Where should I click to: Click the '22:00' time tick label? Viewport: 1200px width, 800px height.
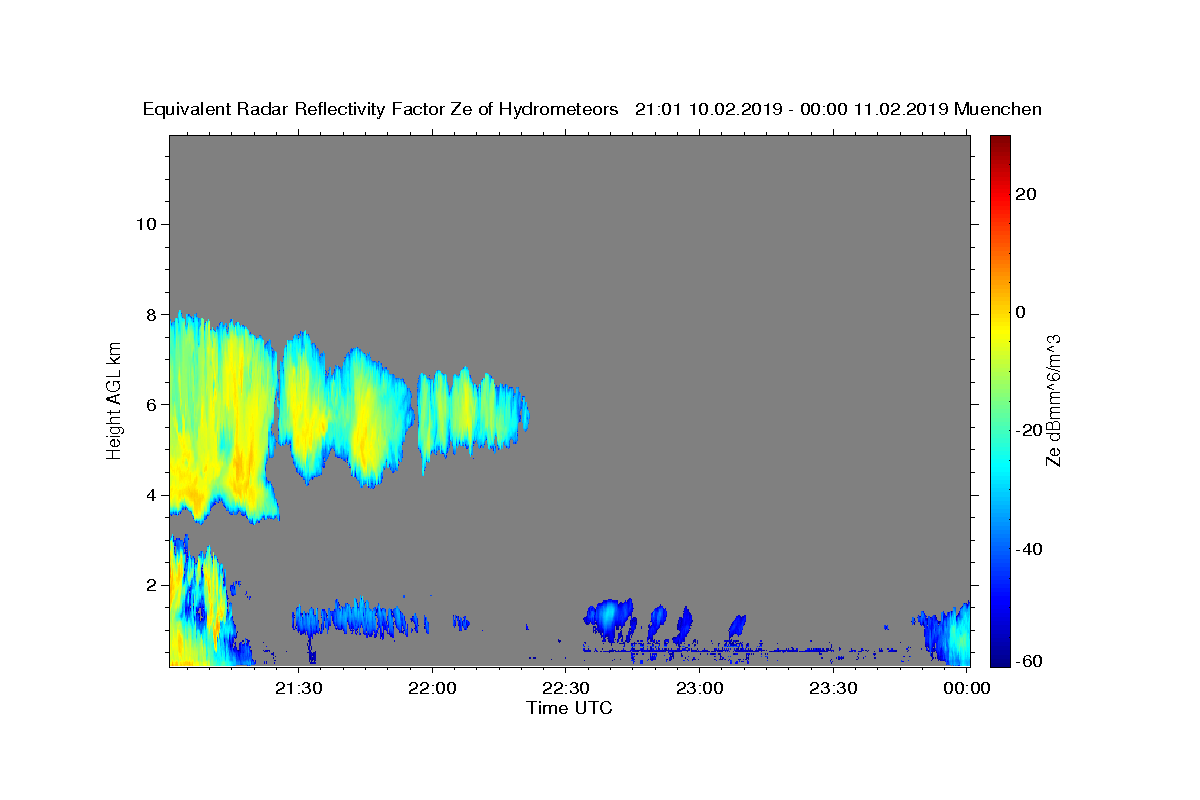click(432, 688)
